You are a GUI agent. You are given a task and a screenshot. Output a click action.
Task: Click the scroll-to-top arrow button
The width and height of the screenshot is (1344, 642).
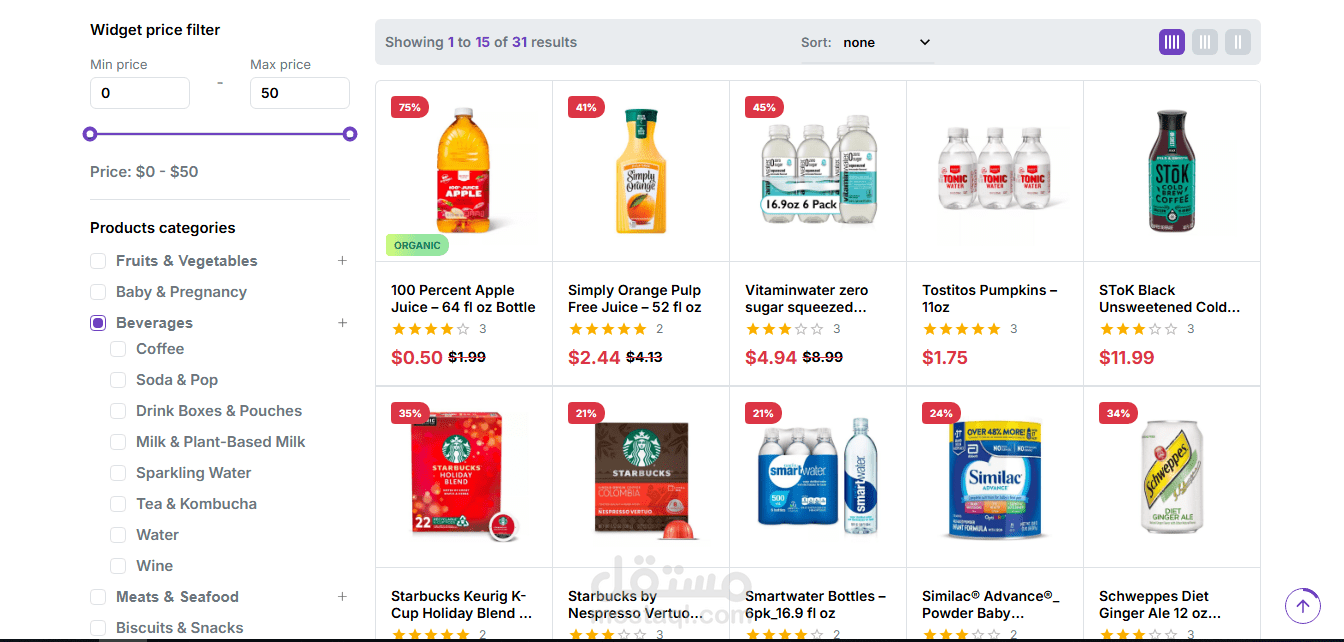pos(1303,605)
